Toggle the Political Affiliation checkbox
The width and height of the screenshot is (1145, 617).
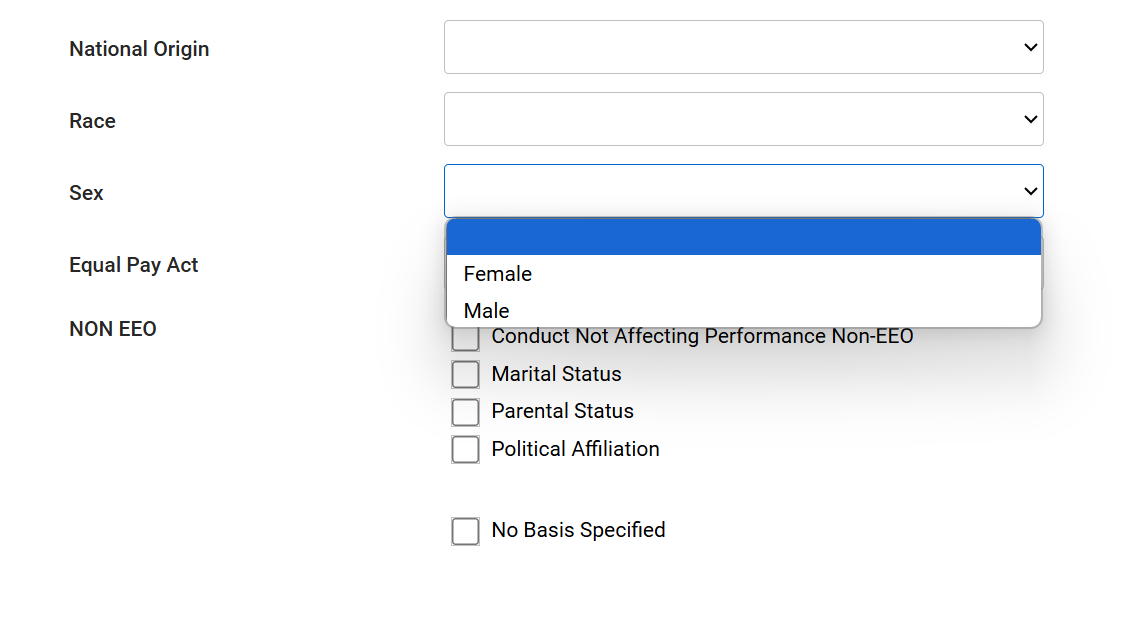tap(466, 450)
